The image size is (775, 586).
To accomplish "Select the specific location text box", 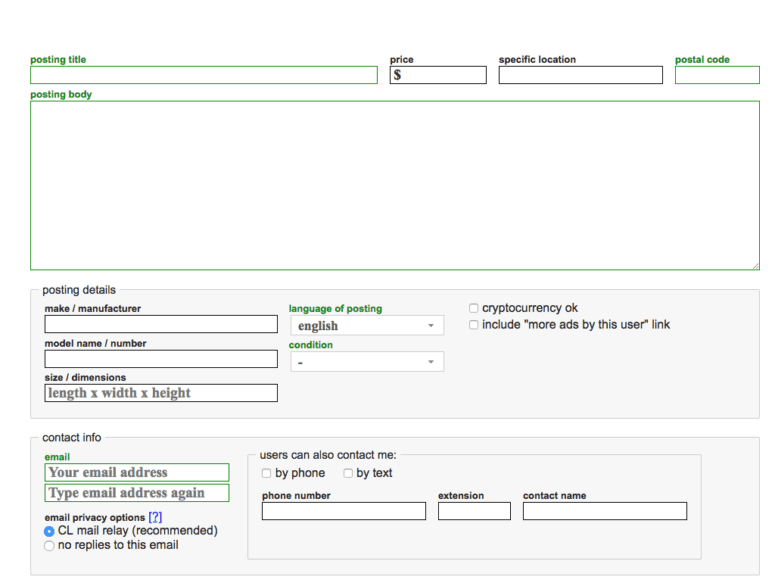I will [580, 75].
